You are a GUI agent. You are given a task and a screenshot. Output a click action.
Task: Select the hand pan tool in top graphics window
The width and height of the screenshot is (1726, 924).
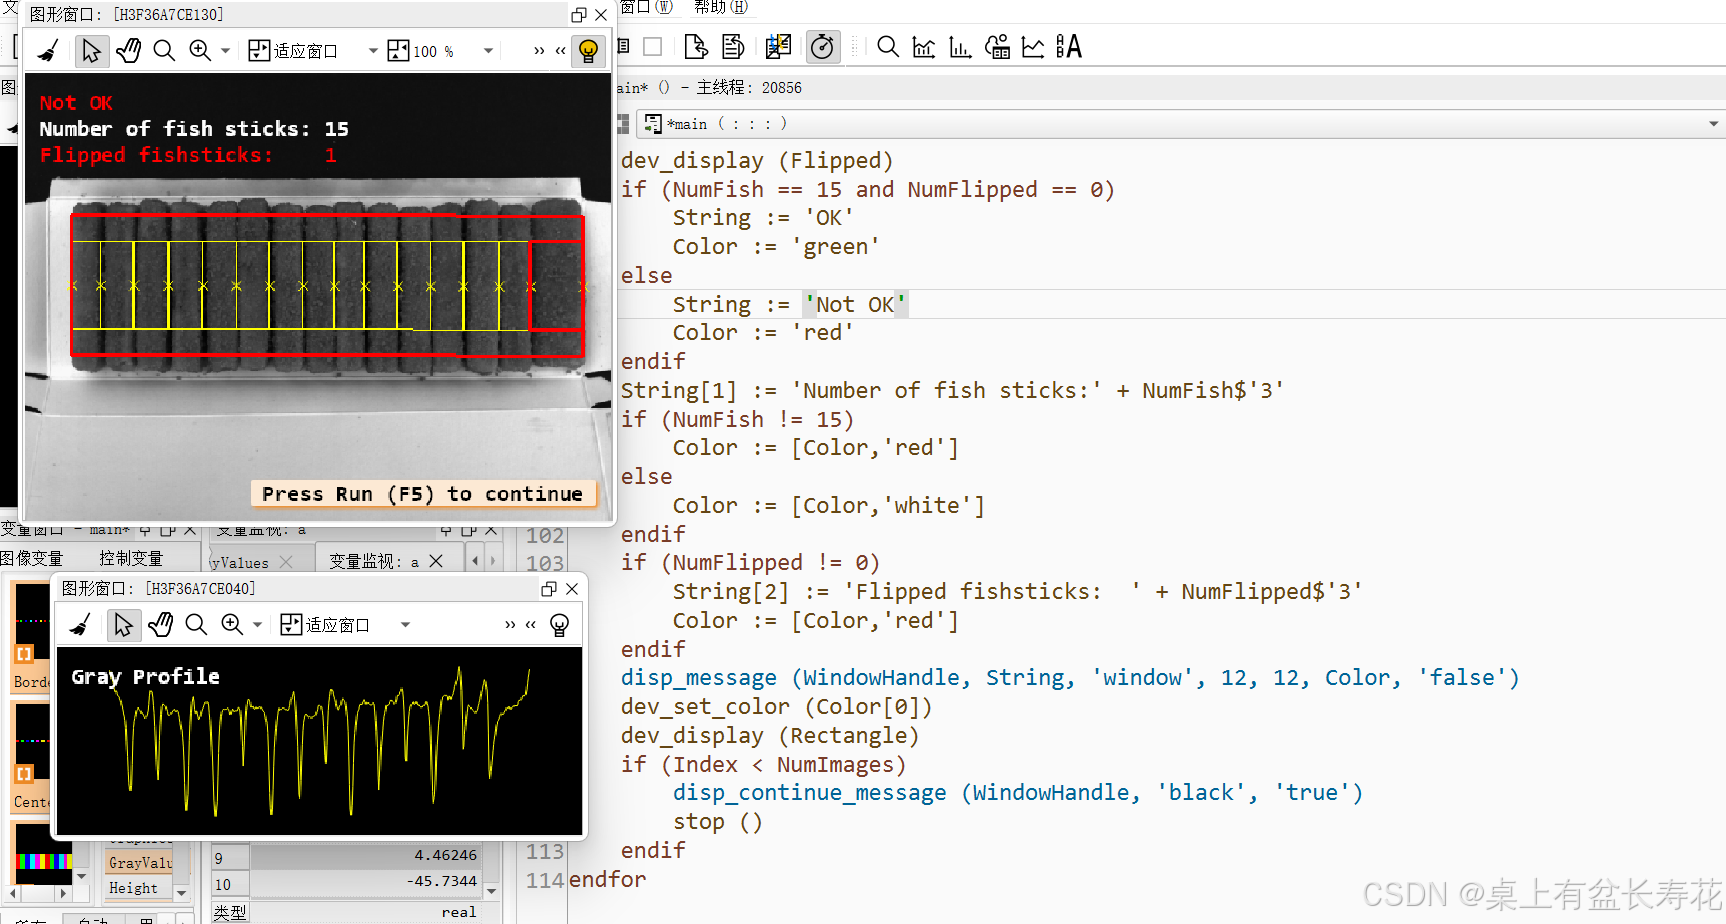[x=129, y=51]
